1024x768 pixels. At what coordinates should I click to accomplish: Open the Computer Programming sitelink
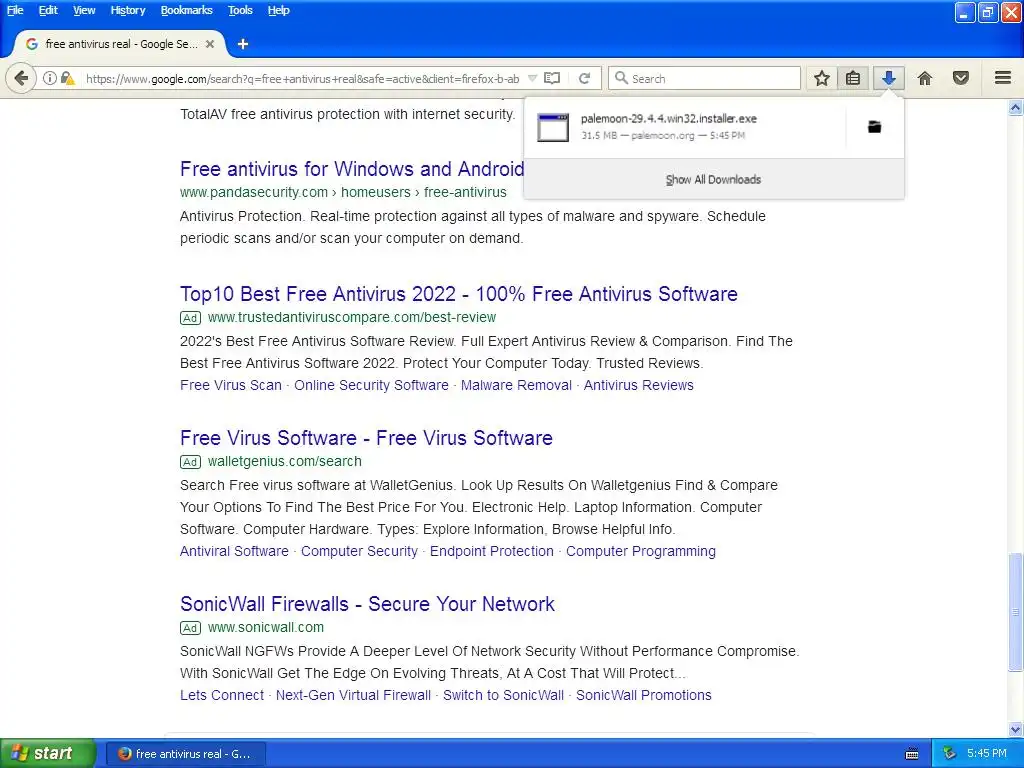click(x=641, y=551)
